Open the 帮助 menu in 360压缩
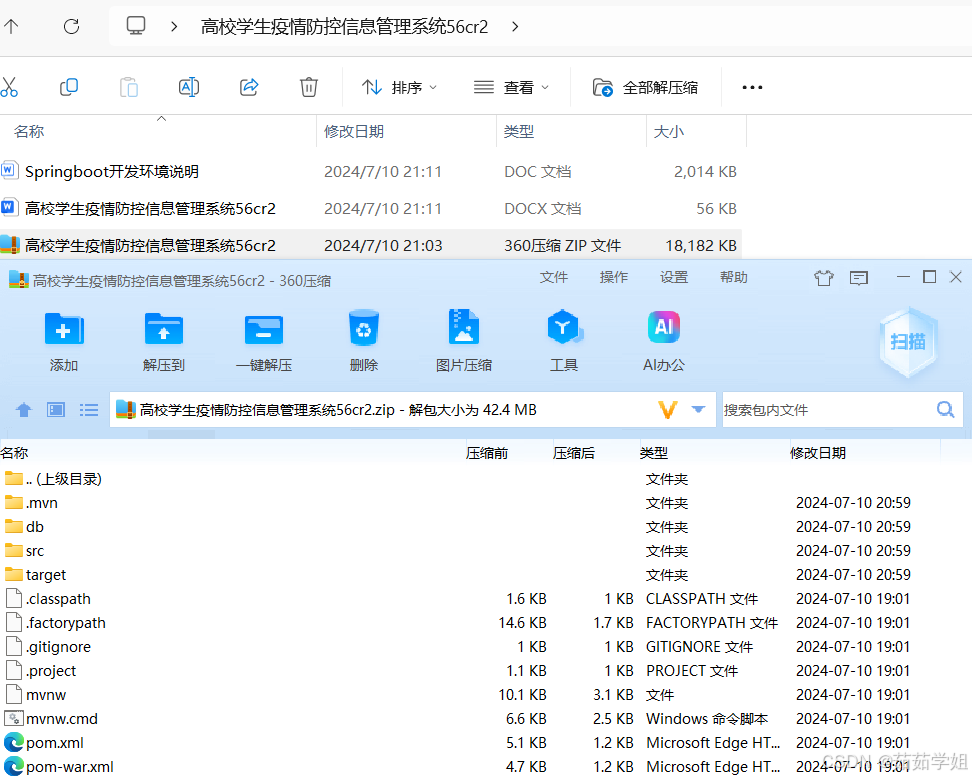The image size is (972, 779). click(734, 277)
